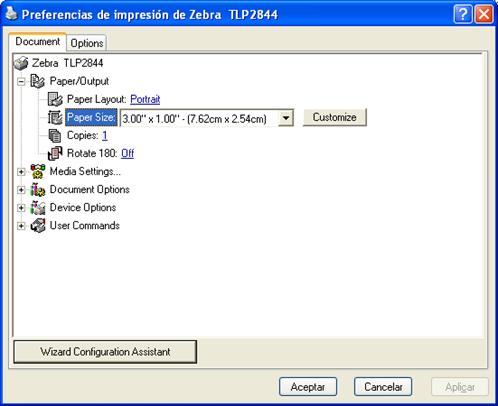Click the Cancelar button
This screenshot has width=498, height=406.
pyautogui.click(x=383, y=387)
